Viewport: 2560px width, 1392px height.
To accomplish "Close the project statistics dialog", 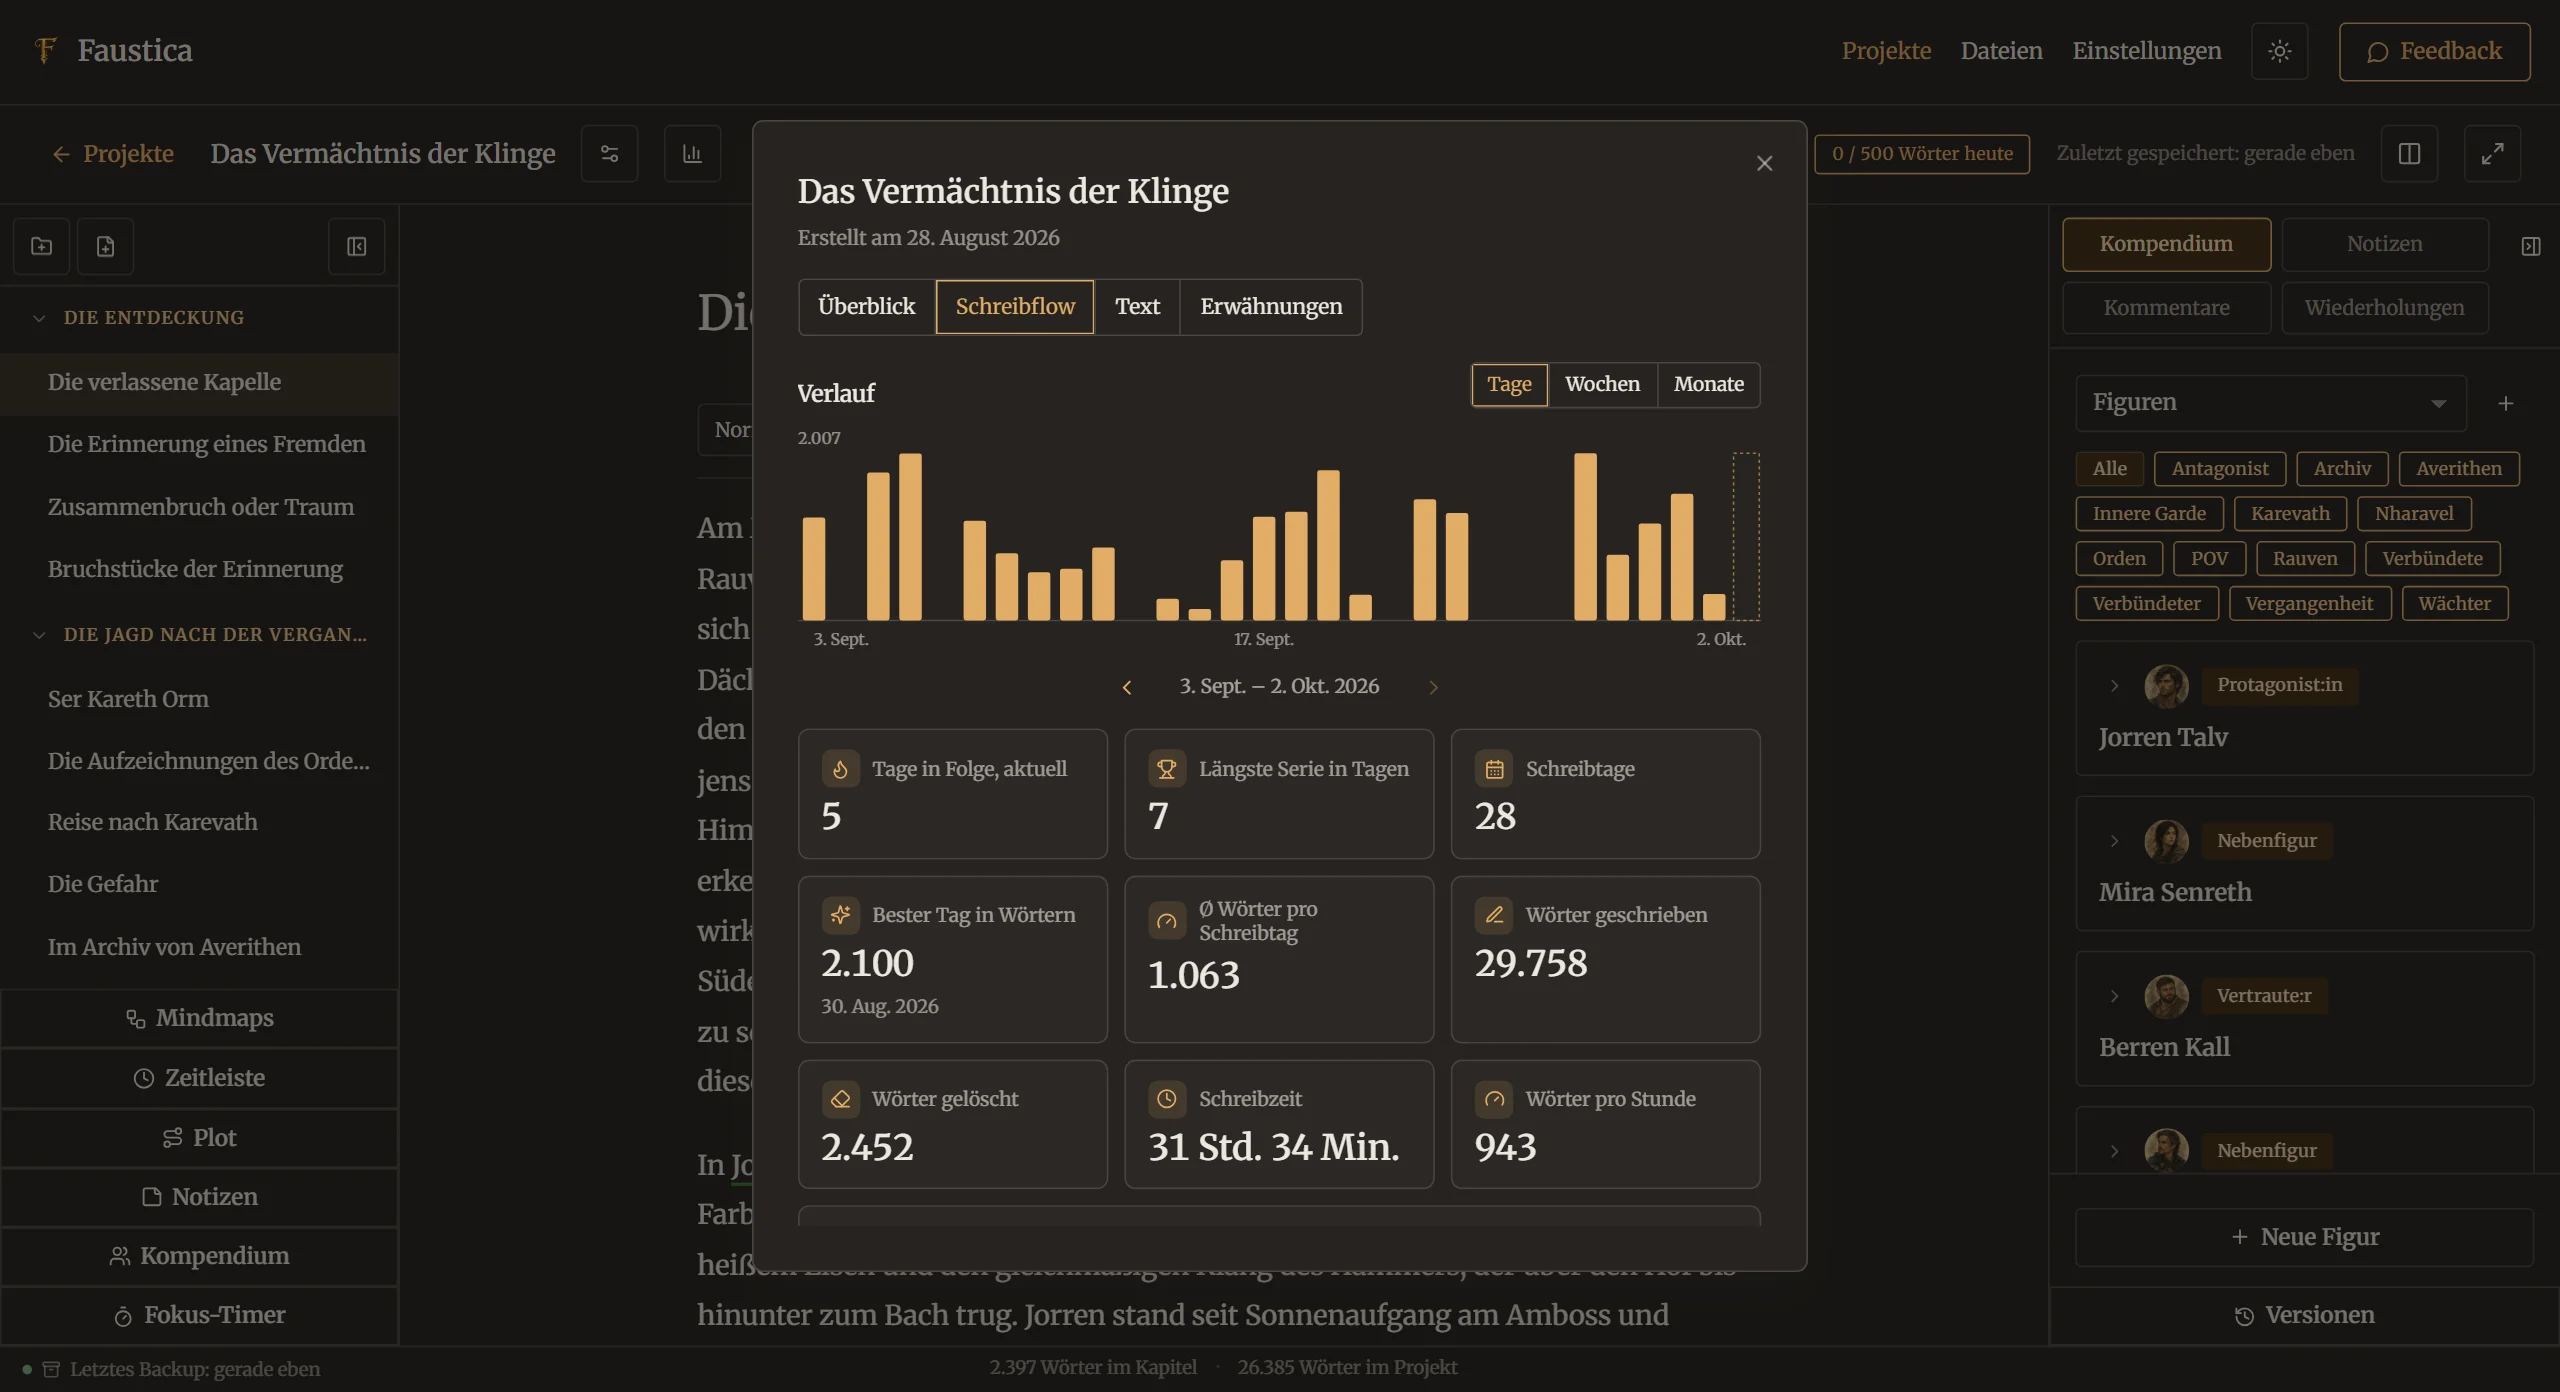I will (x=1764, y=163).
